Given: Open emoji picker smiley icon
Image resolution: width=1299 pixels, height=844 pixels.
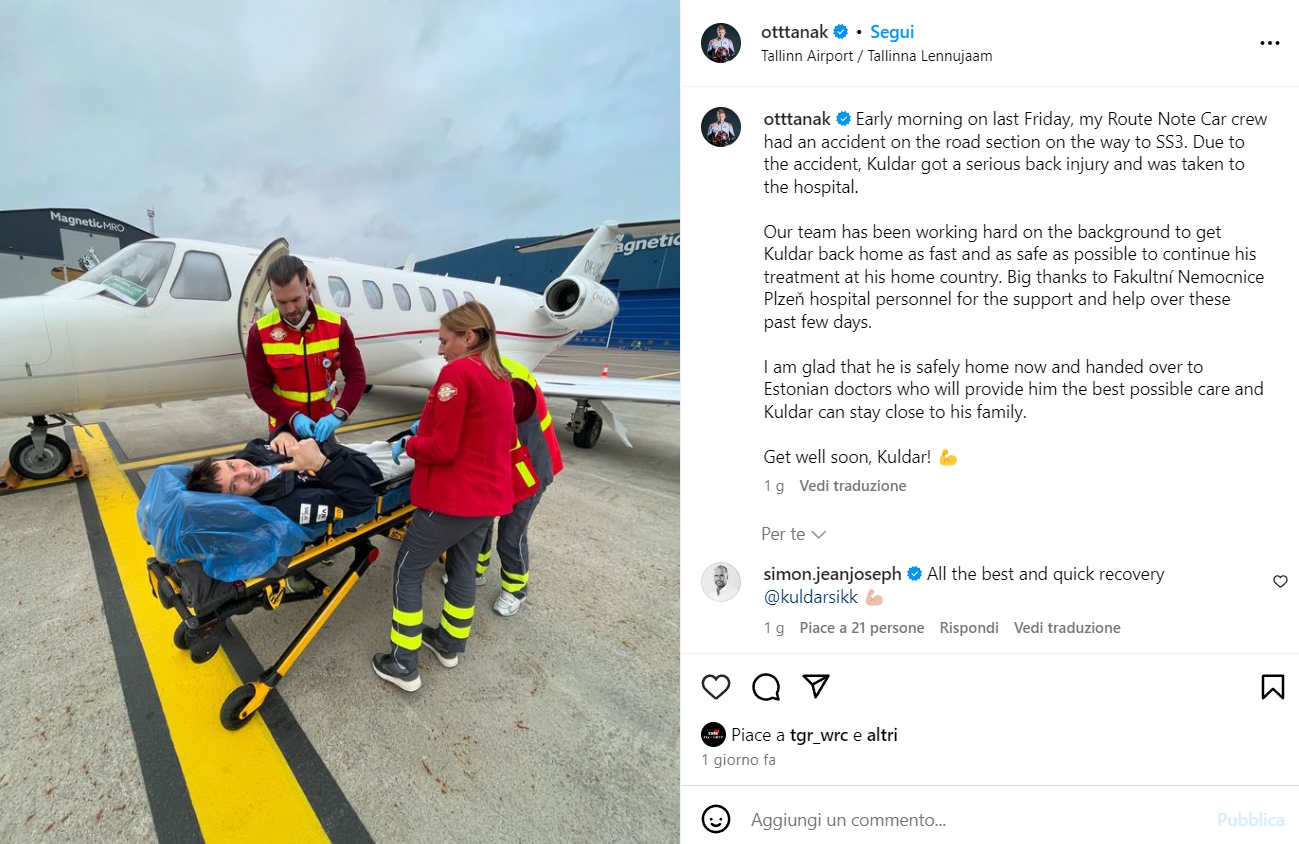Looking at the screenshot, I should [x=716, y=820].
